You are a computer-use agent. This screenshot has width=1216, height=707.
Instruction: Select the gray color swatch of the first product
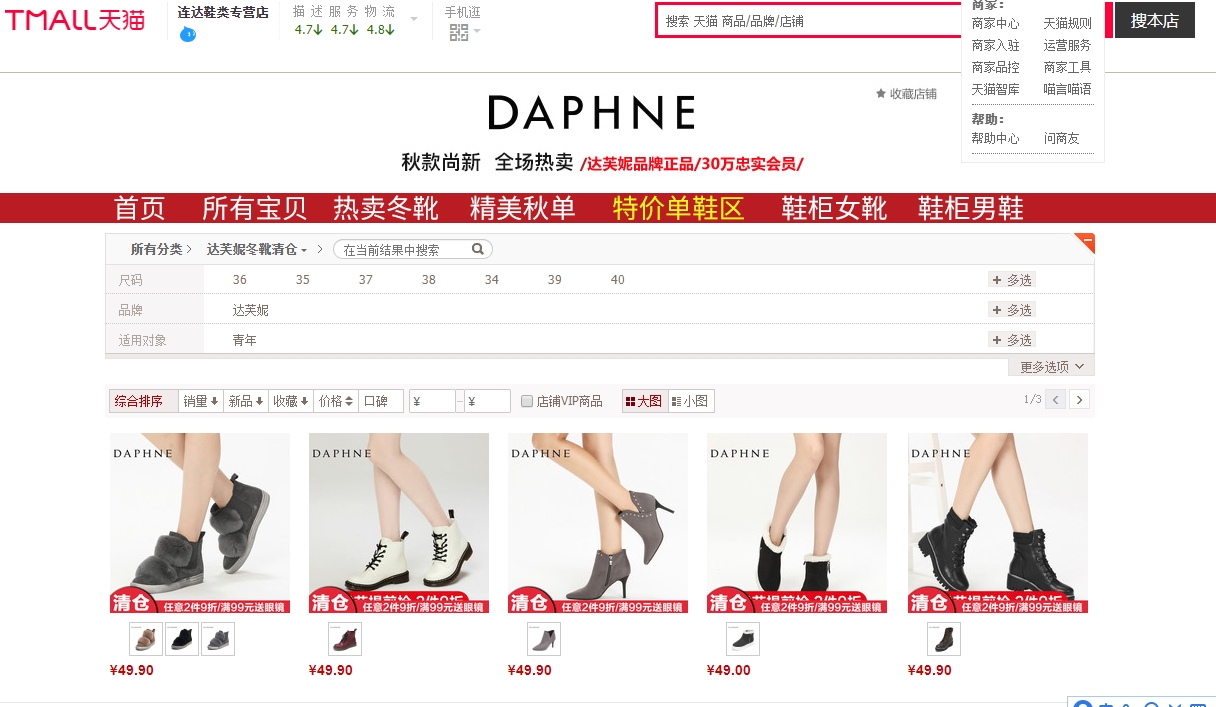(218, 639)
